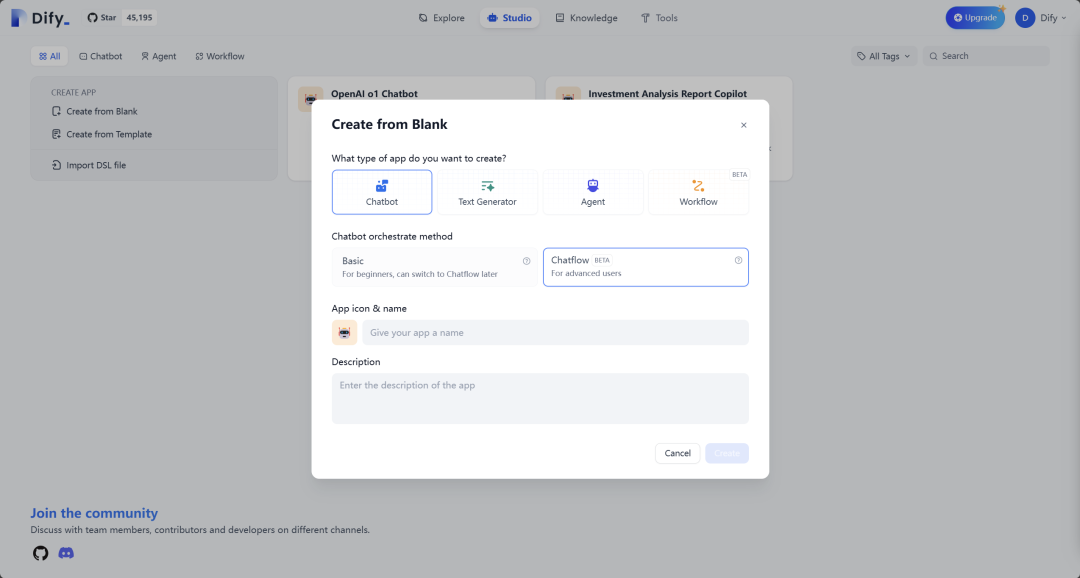The image size is (1080, 578).
Task: Select the Text Generator app type
Action: point(487,192)
